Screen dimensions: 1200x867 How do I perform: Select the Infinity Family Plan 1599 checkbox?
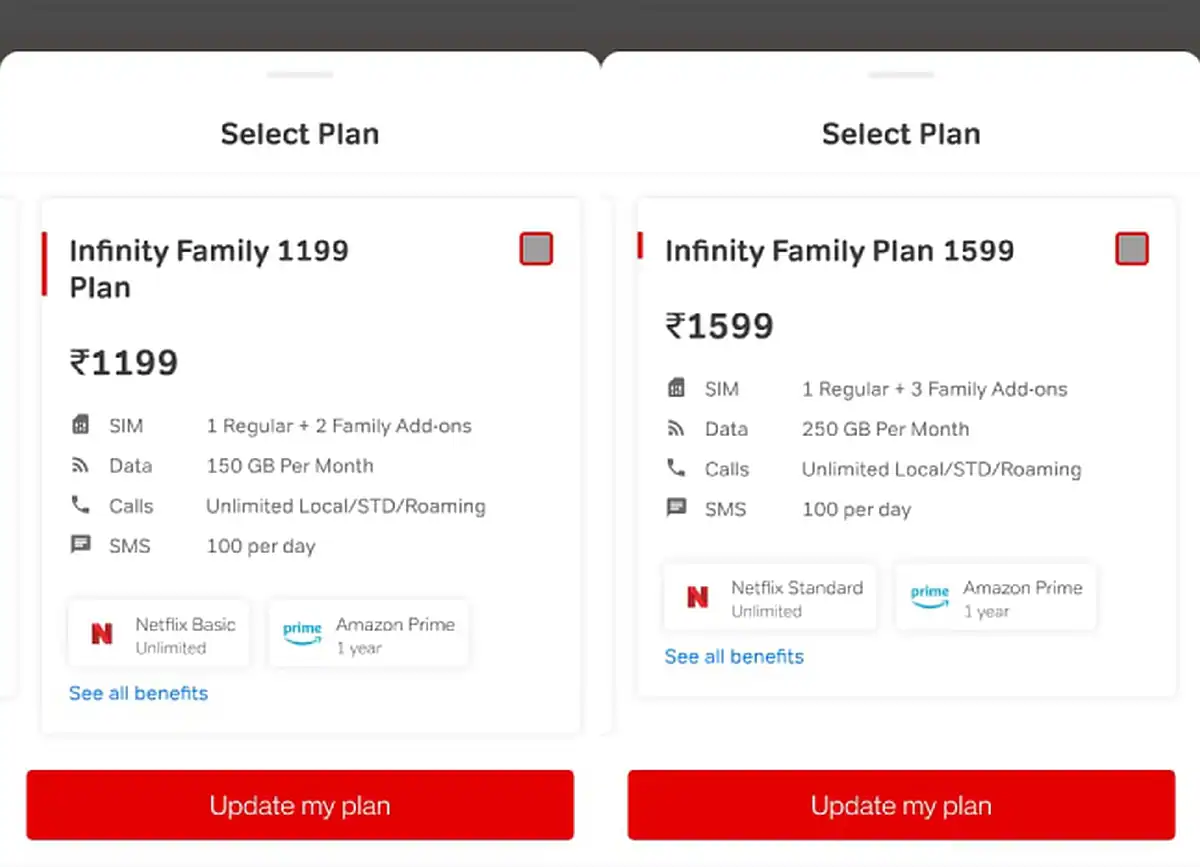pos(1132,249)
